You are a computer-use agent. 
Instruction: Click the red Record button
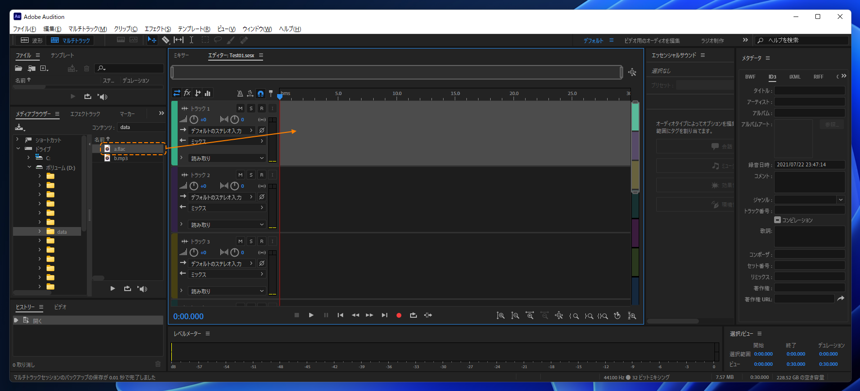[x=399, y=315]
